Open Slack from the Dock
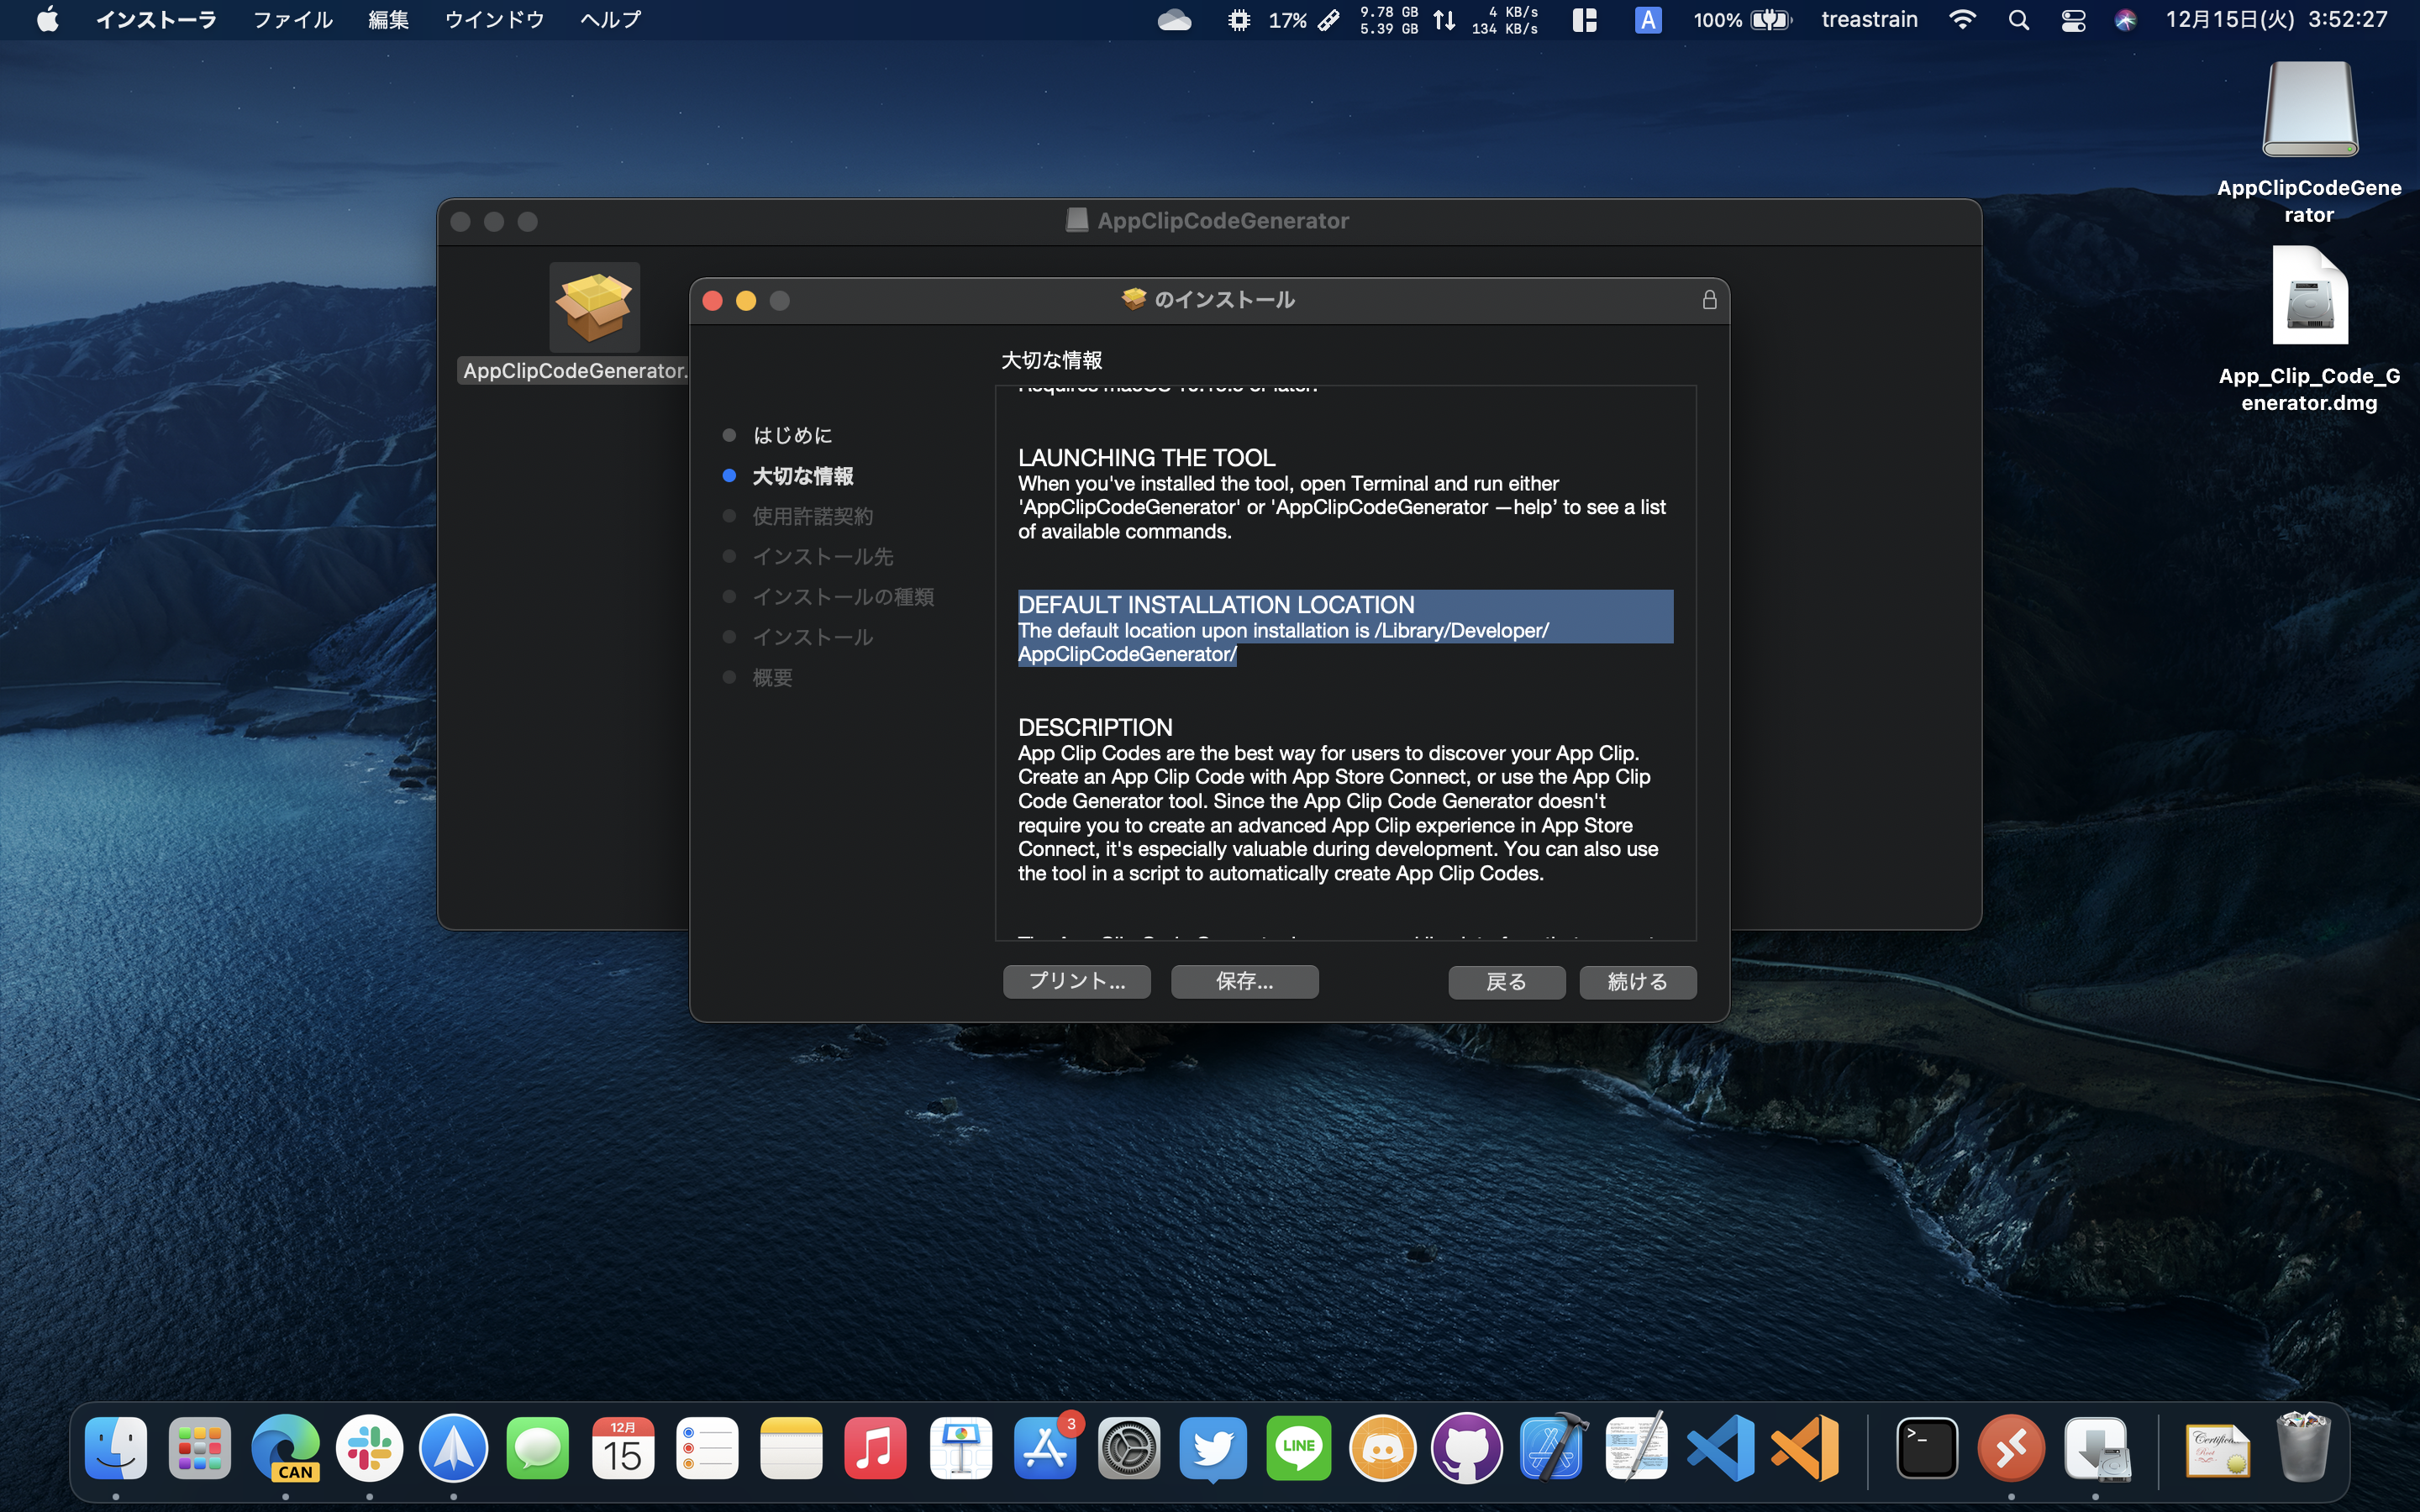 369,1447
